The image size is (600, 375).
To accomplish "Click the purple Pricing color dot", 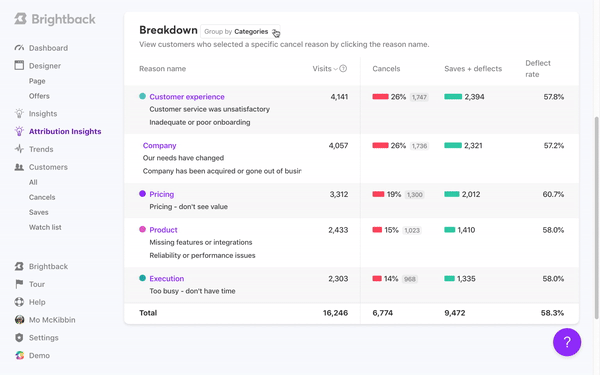I will (x=142, y=194).
